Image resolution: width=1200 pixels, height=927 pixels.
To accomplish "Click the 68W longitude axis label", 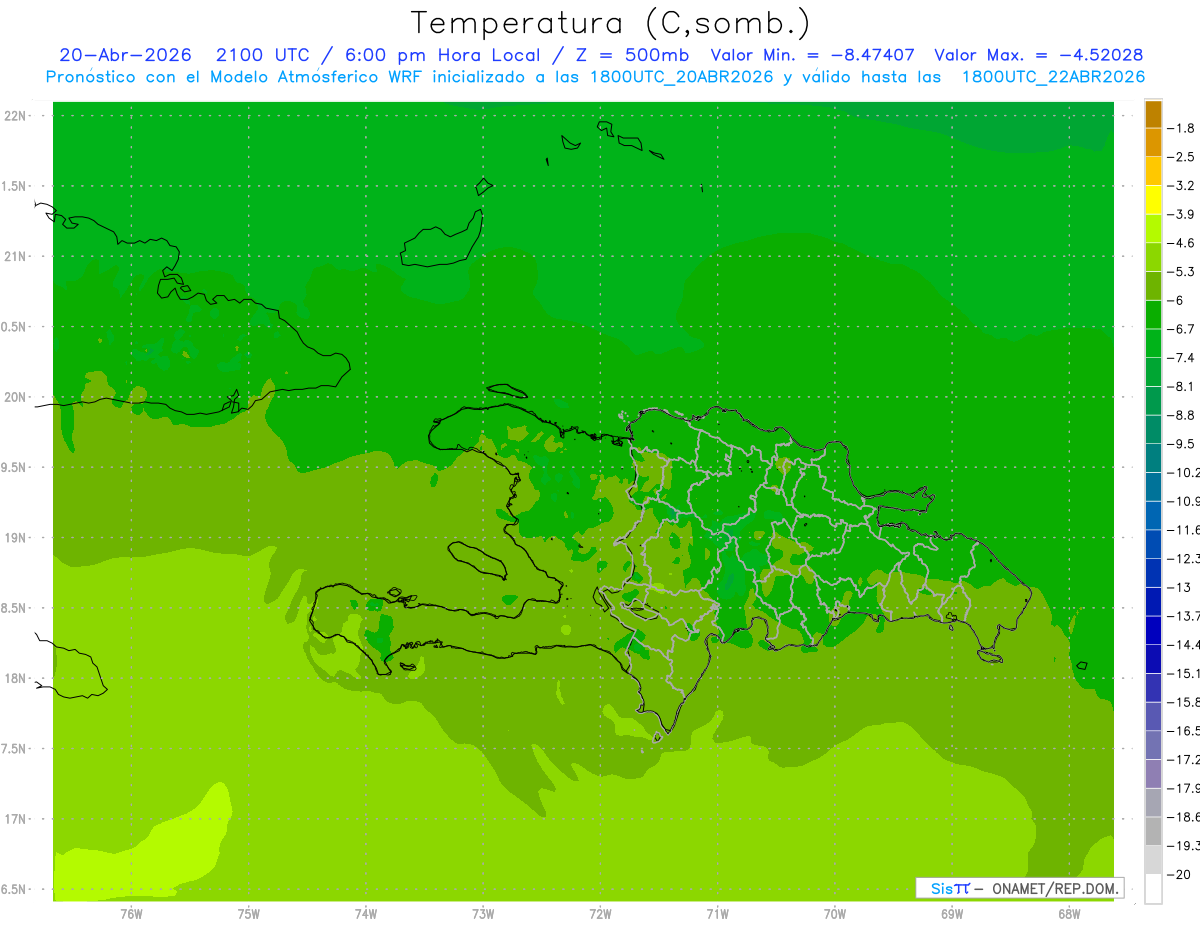I will [x=1069, y=914].
